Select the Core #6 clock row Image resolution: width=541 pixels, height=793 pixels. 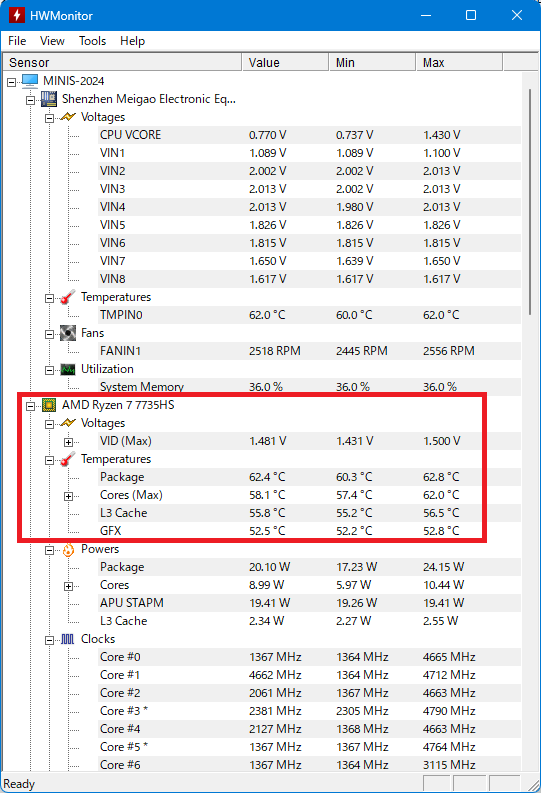point(309,765)
